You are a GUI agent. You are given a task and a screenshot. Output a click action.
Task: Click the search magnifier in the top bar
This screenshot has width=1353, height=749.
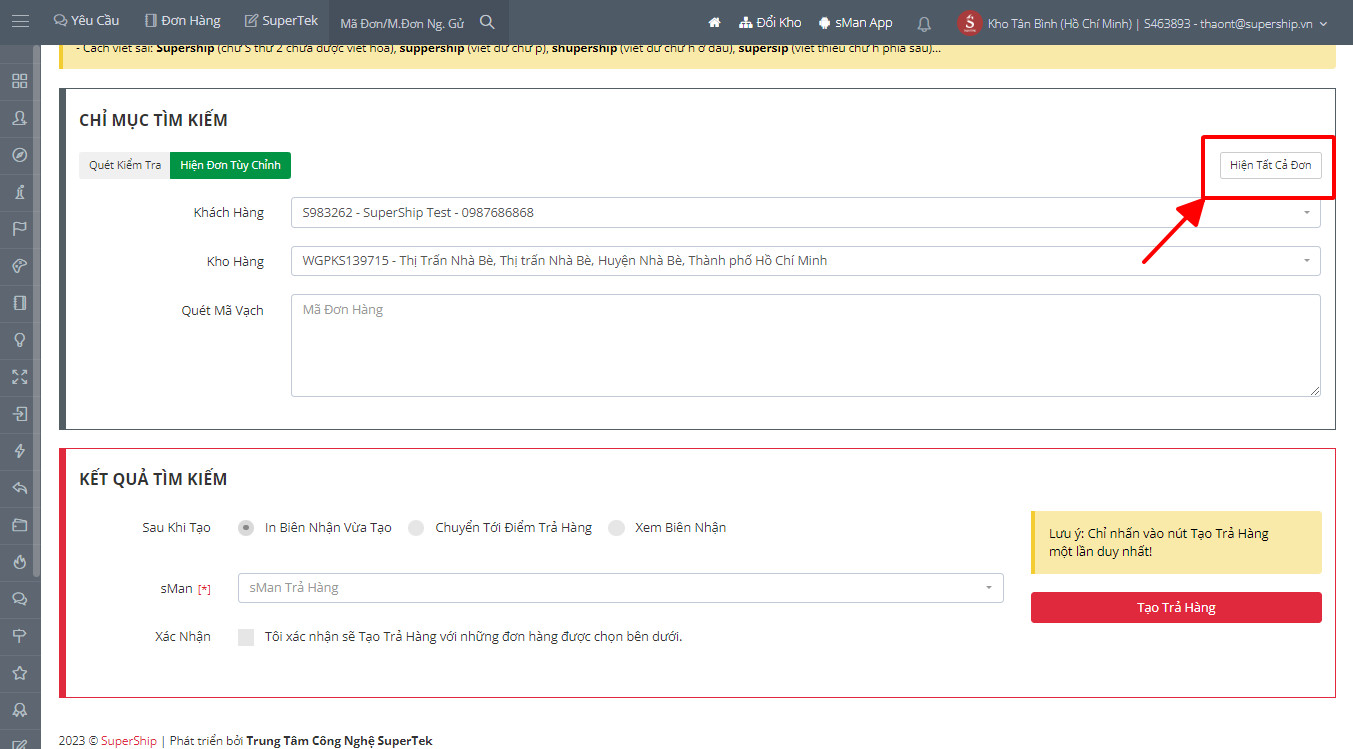pos(487,22)
